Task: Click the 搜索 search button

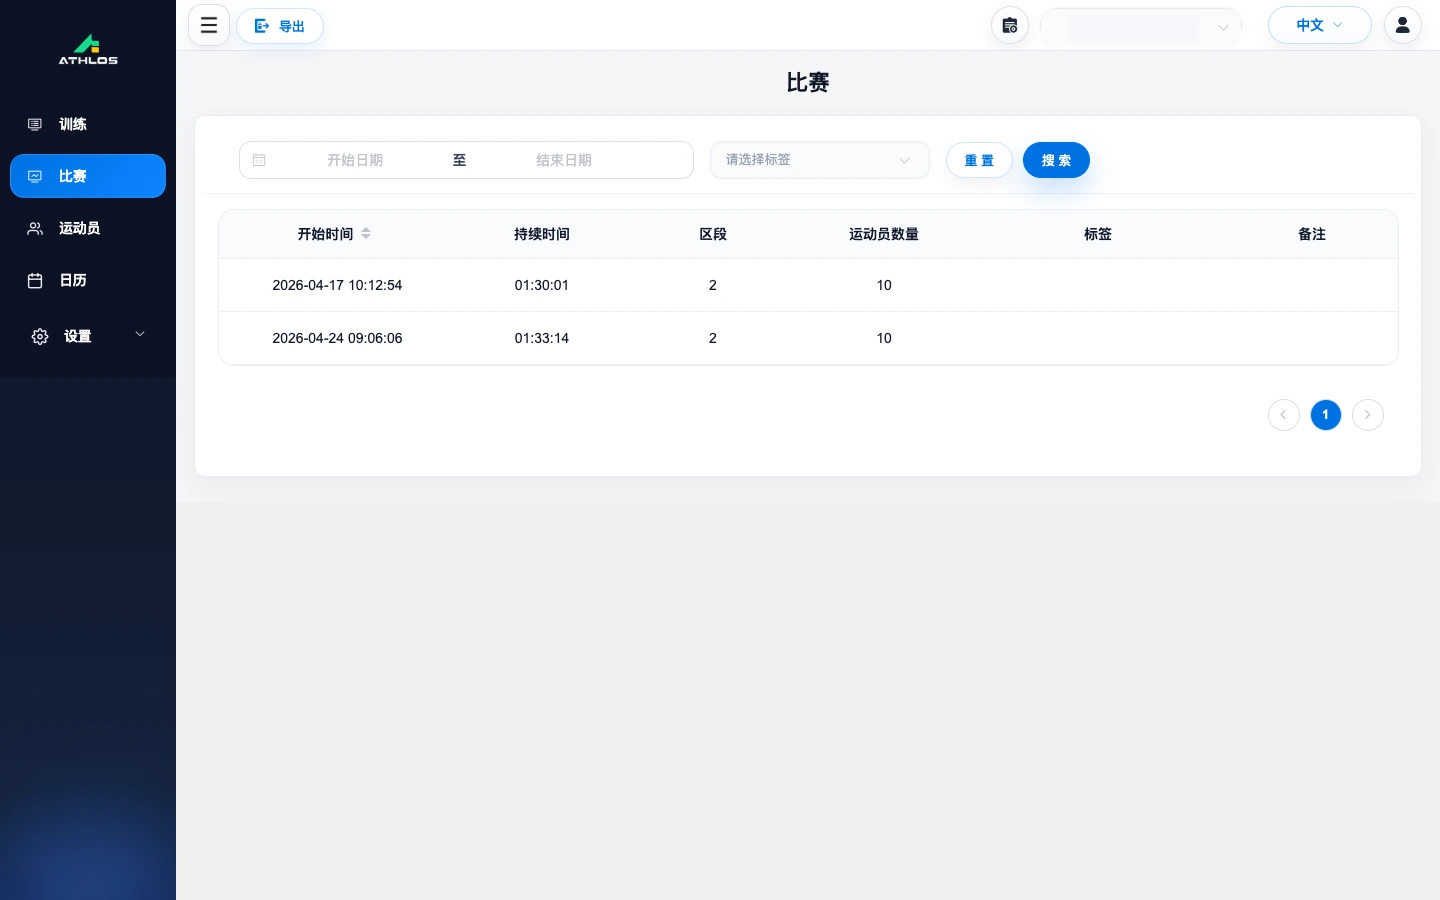Action: click(1056, 160)
